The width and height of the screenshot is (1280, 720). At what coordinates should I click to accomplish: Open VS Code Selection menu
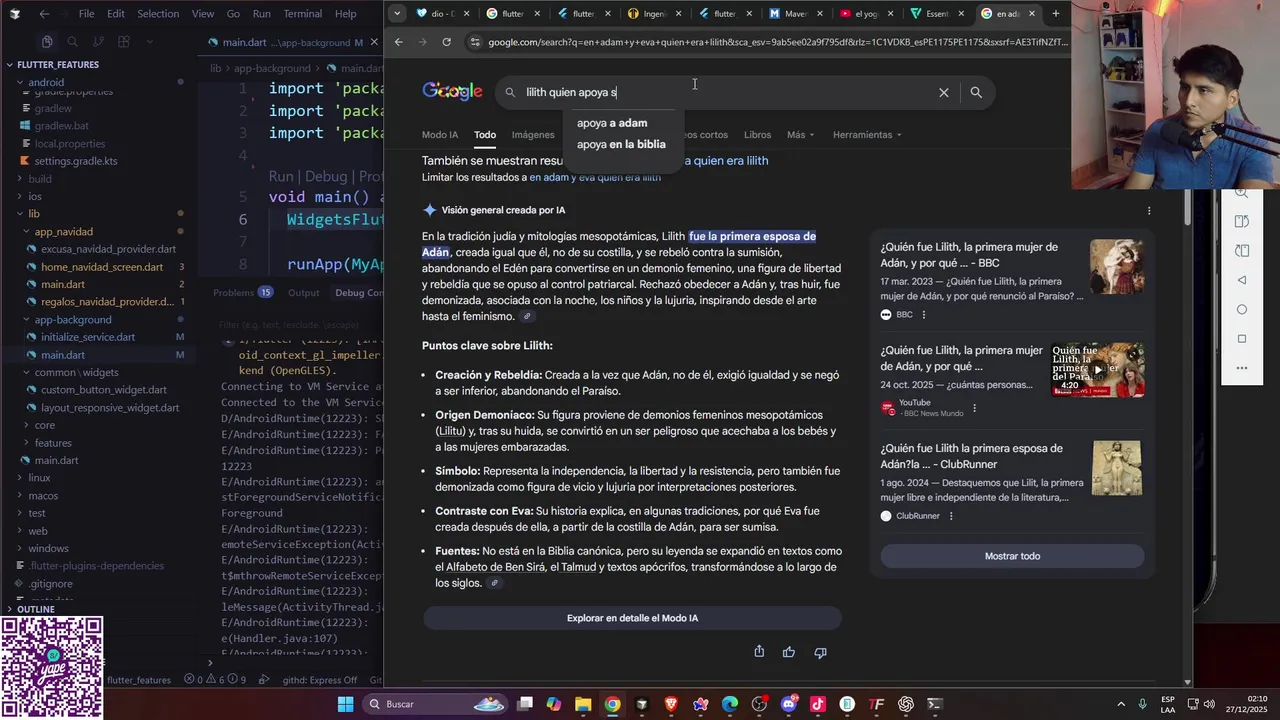pyautogui.click(x=158, y=14)
